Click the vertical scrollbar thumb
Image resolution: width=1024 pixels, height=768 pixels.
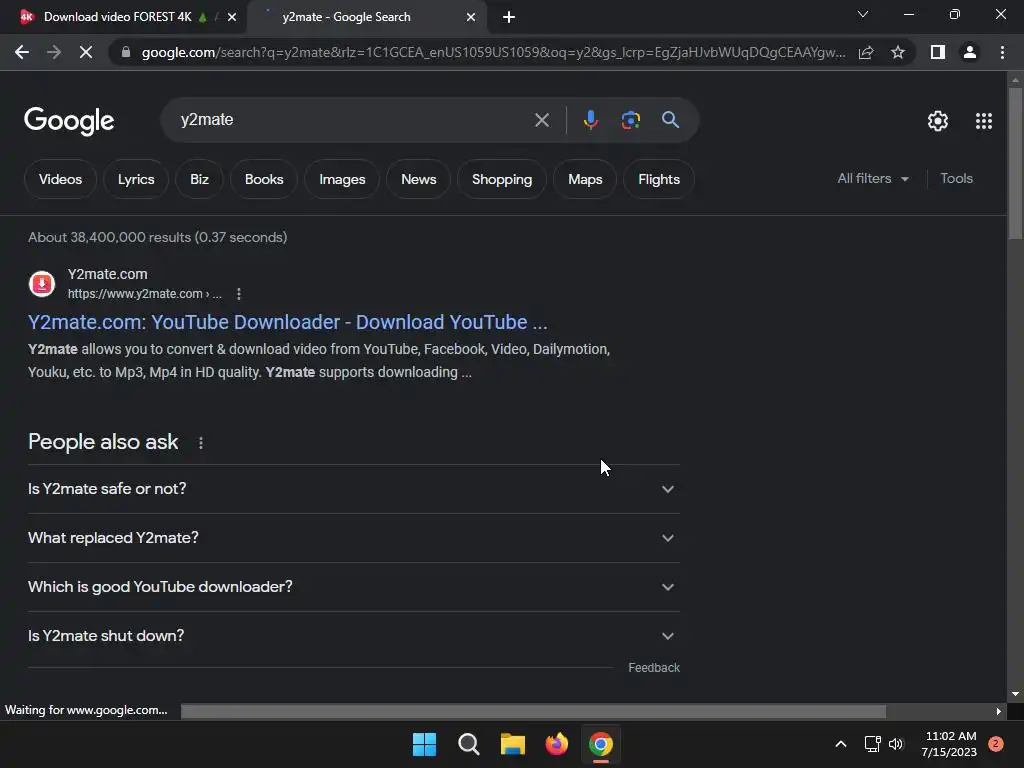click(1015, 163)
